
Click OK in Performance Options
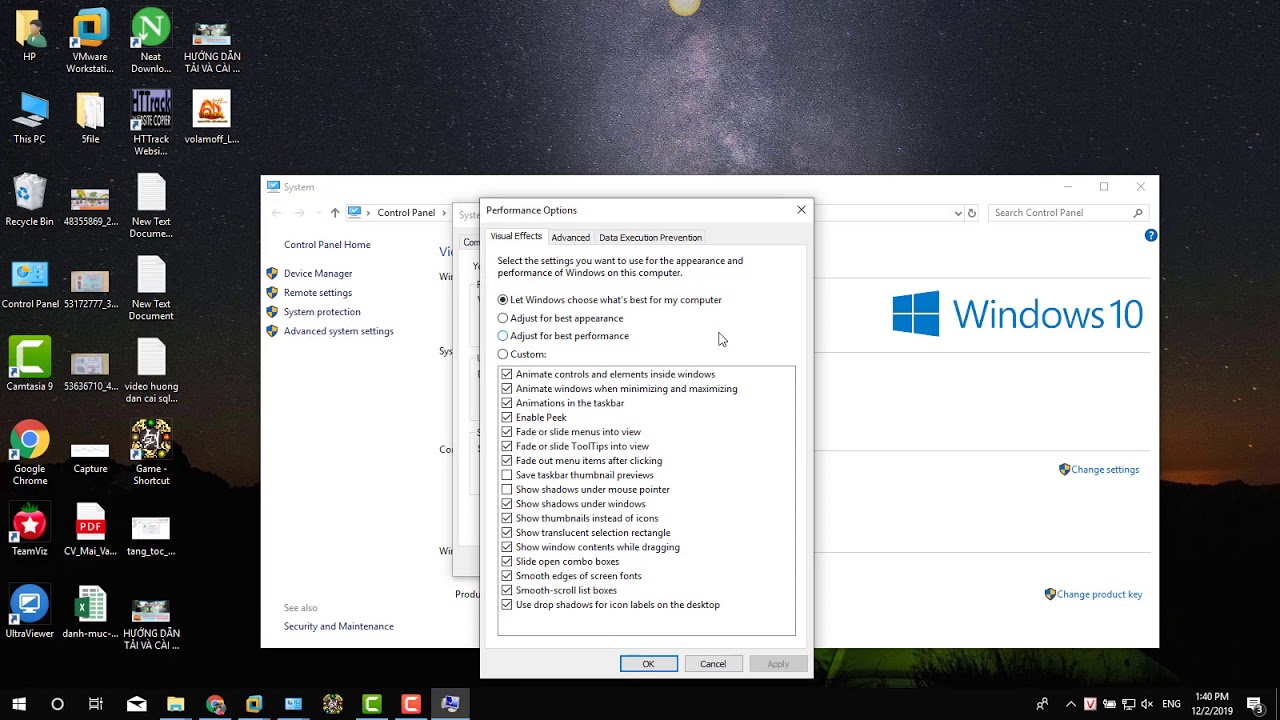[648, 664]
